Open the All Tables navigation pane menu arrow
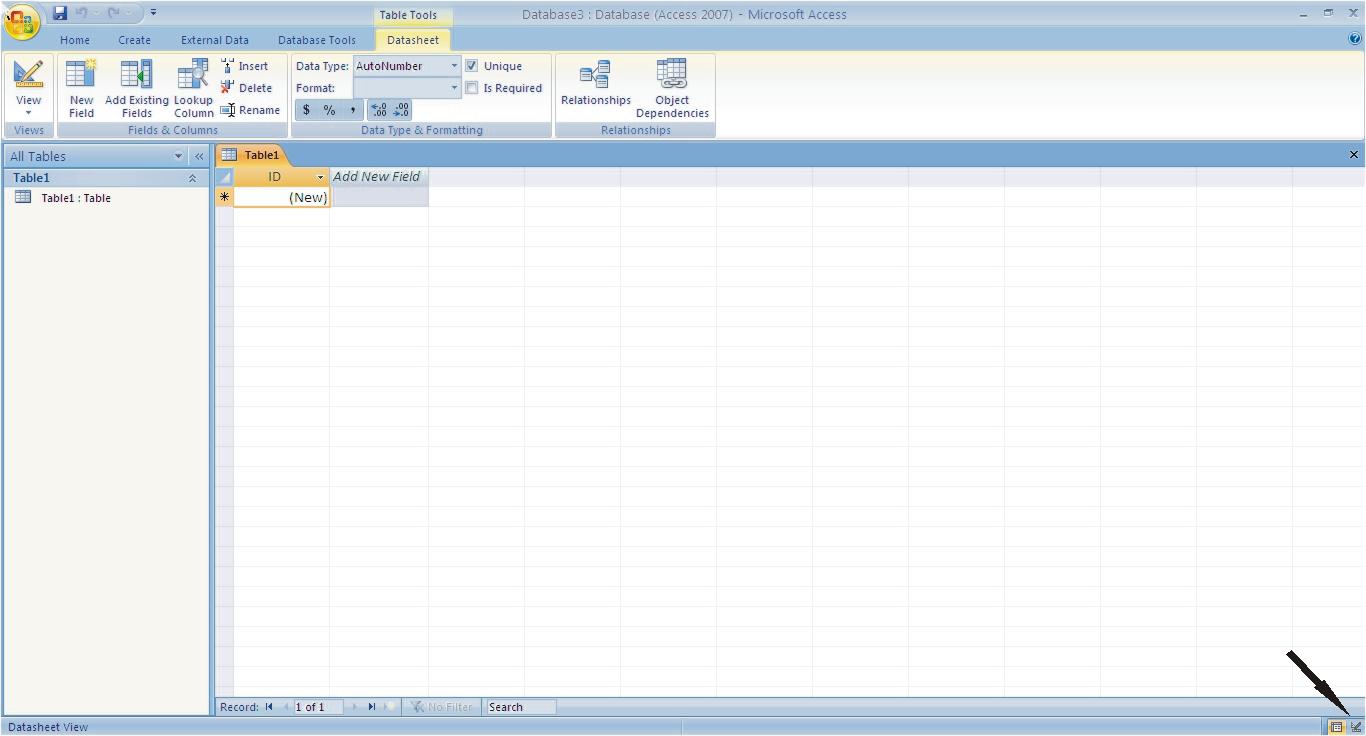 (x=179, y=156)
